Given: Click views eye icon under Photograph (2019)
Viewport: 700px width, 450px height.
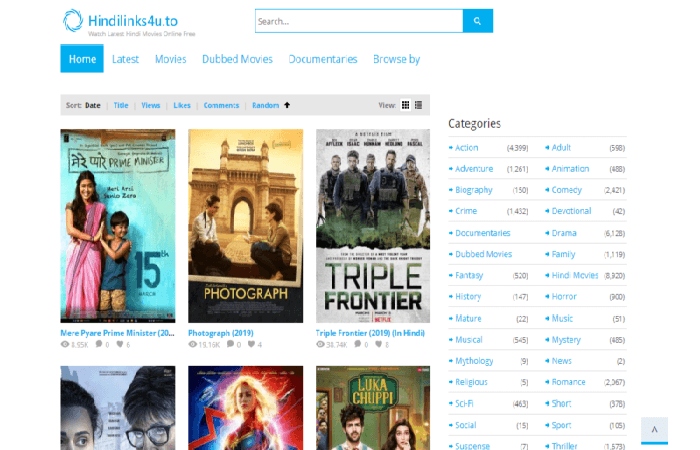Looking at the screenshot, I should [192, 344].
